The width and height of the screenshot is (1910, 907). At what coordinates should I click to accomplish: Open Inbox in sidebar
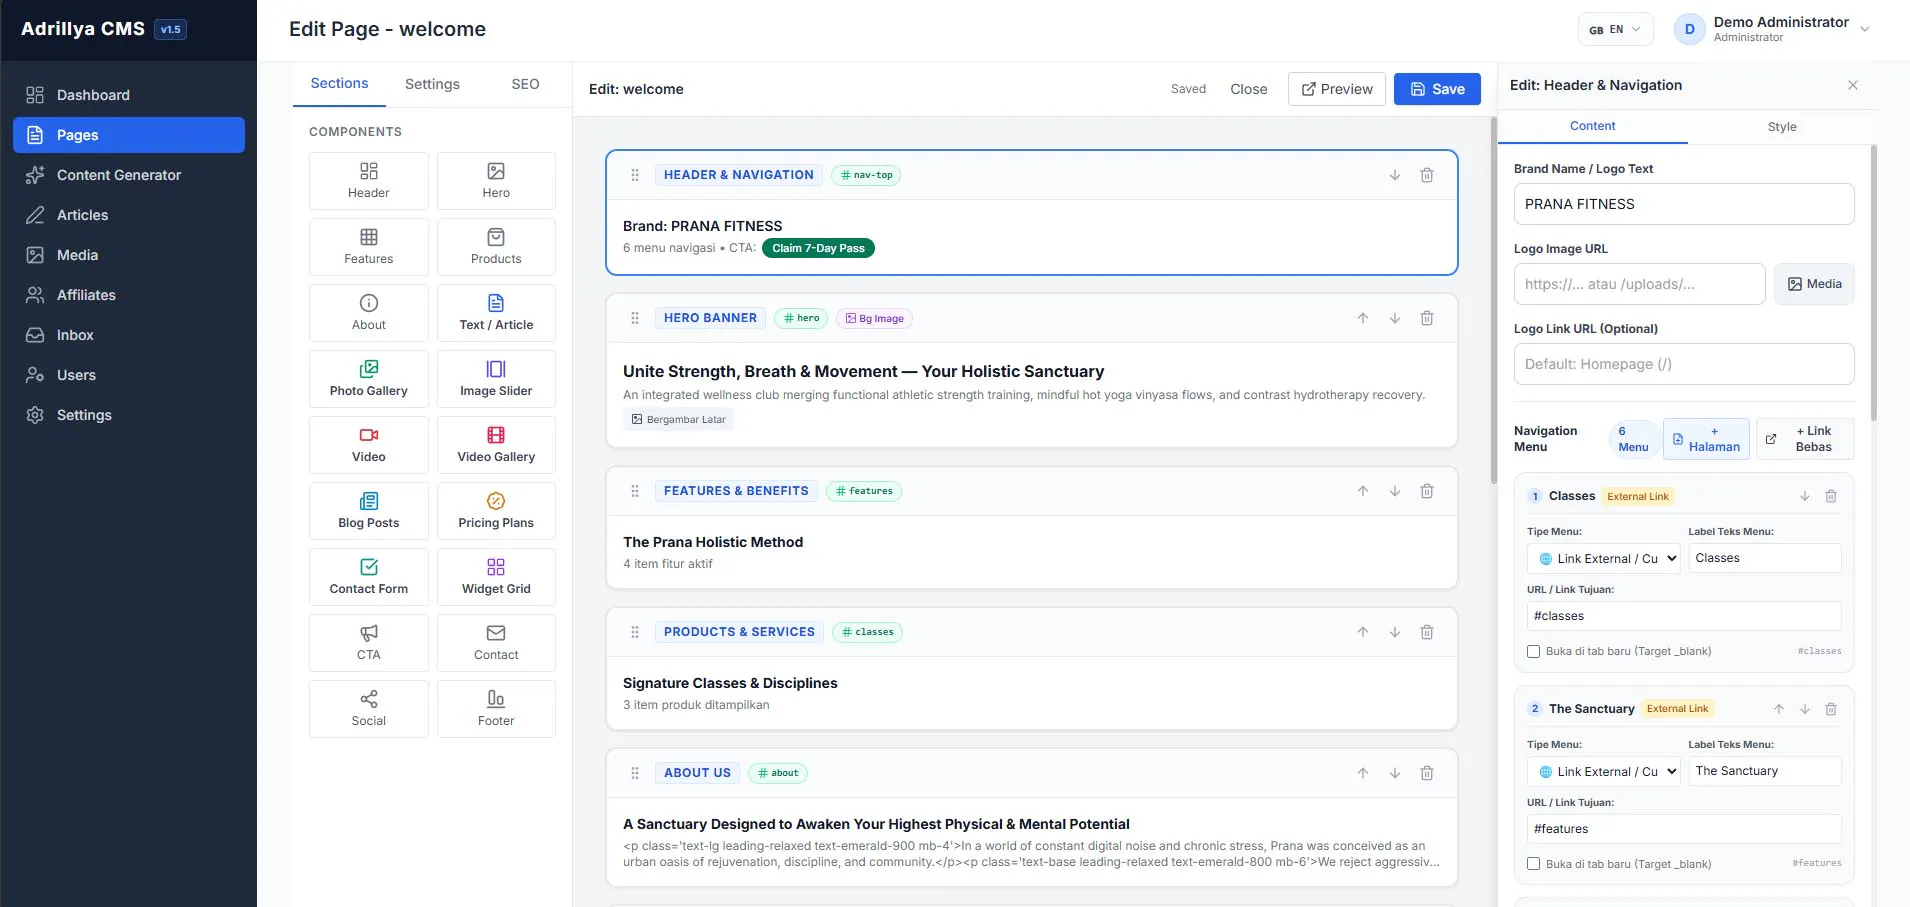point(129,335)
